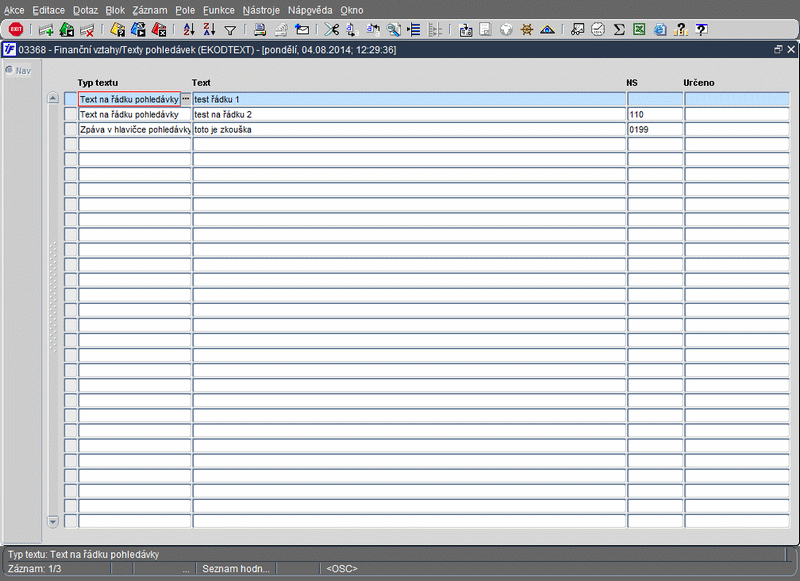Click the 'test řádku 1' text field

[x=409, y=99]
